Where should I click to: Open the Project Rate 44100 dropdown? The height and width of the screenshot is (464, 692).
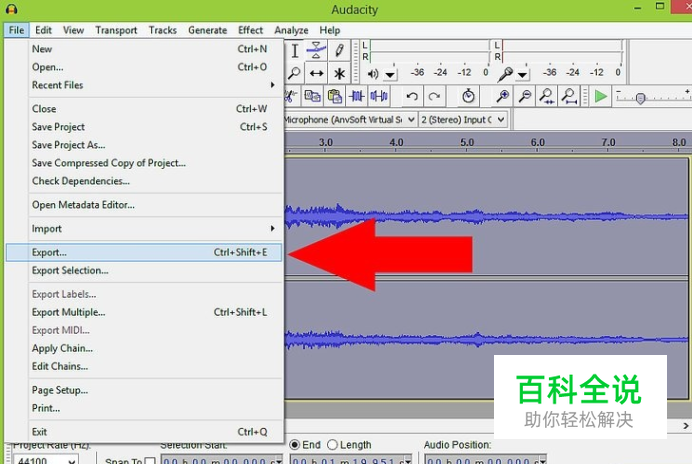pyautogui.click(x=72, y=460)
